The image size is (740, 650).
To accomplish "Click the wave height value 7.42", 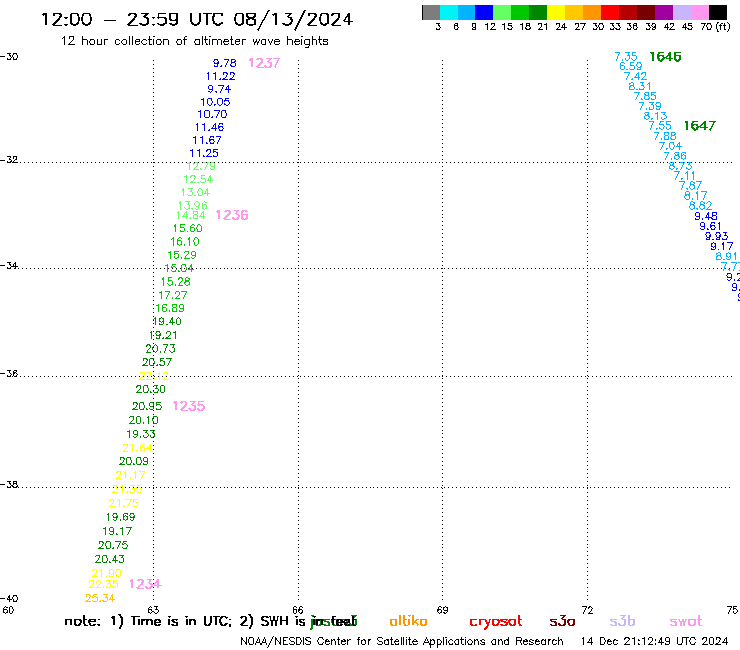I will coord(635,76).
